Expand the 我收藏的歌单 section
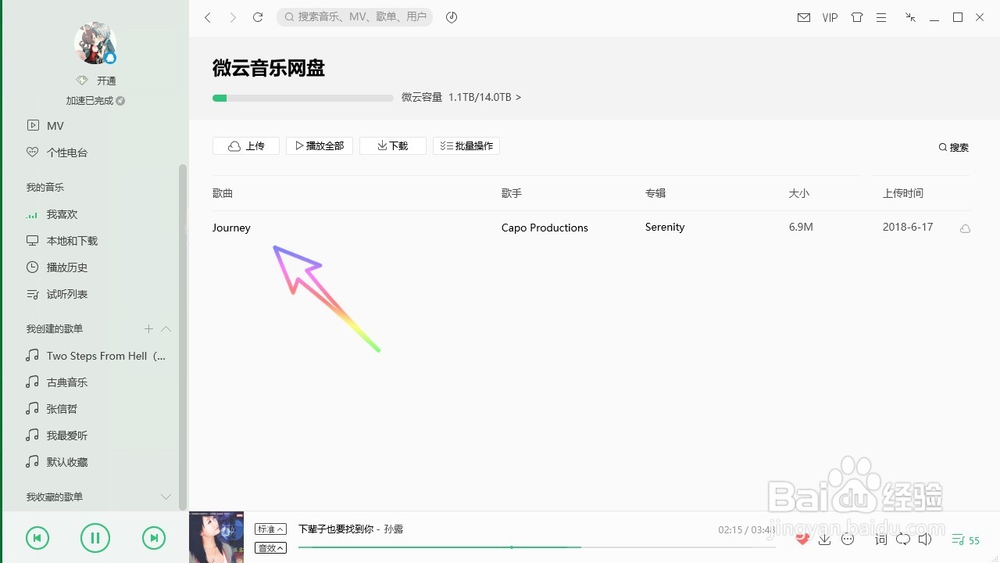1000x563 pixels. (x=166, y=497)
